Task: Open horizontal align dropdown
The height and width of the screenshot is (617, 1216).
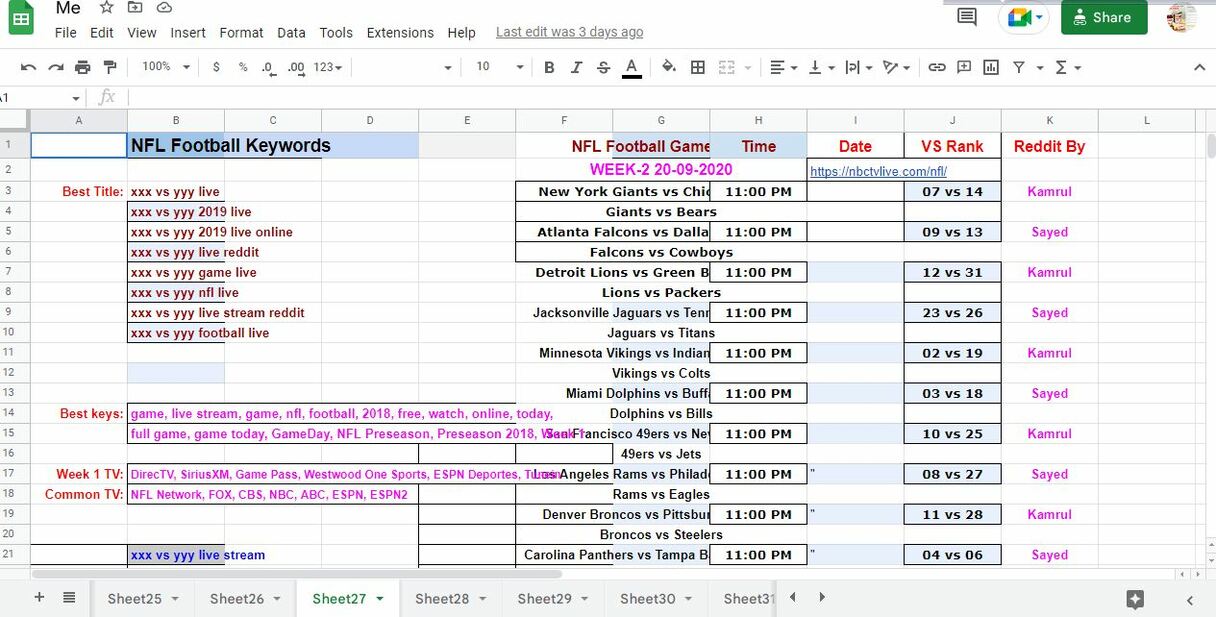Action: tap(784, 67)
